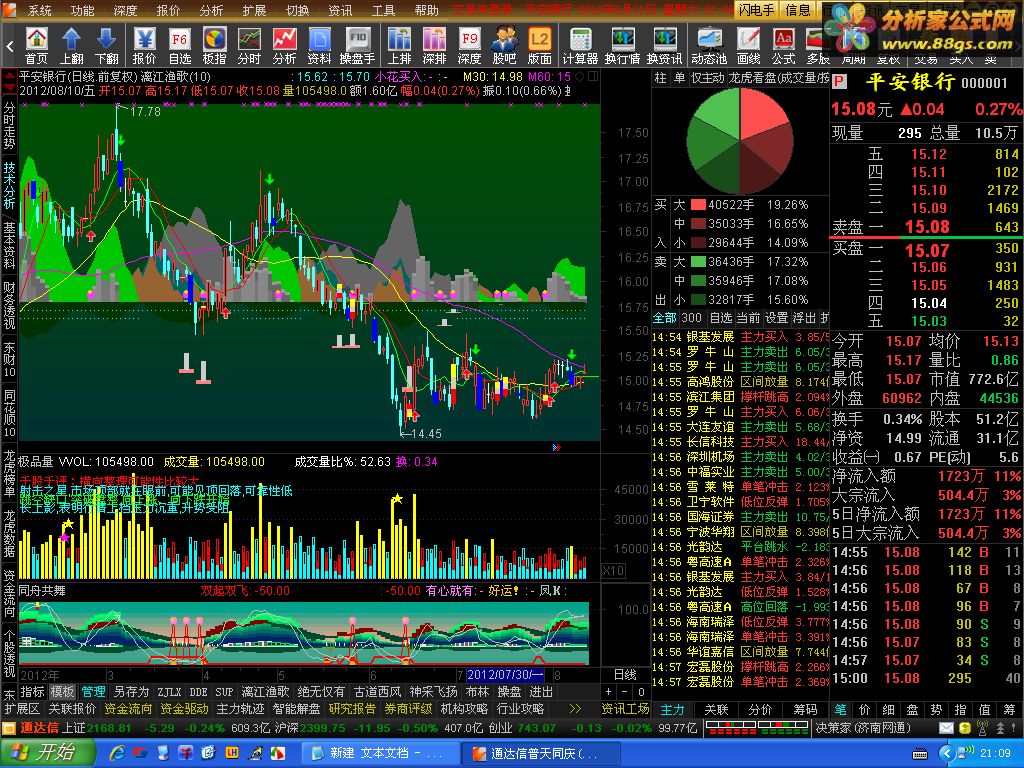The image size is (1024, 768).
Task: Select the 技术分析 left sidebar tab
Action: pyautogui.click(x=9, y=185)
